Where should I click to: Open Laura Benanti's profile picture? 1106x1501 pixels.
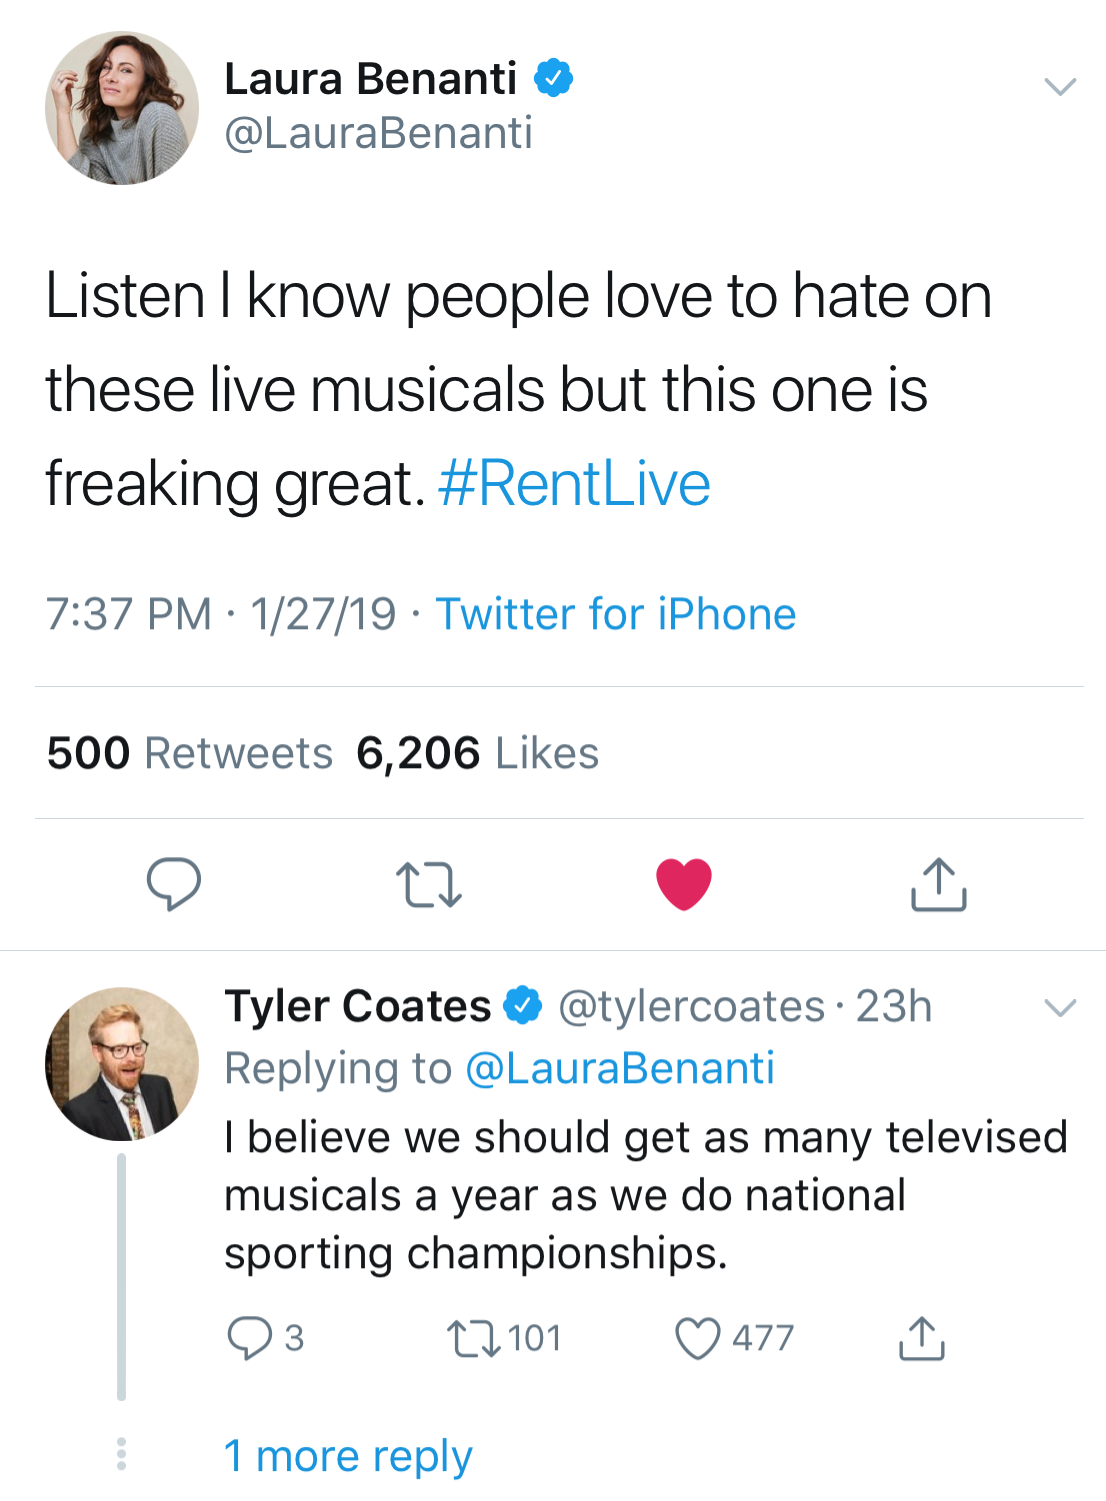(122, 108)
